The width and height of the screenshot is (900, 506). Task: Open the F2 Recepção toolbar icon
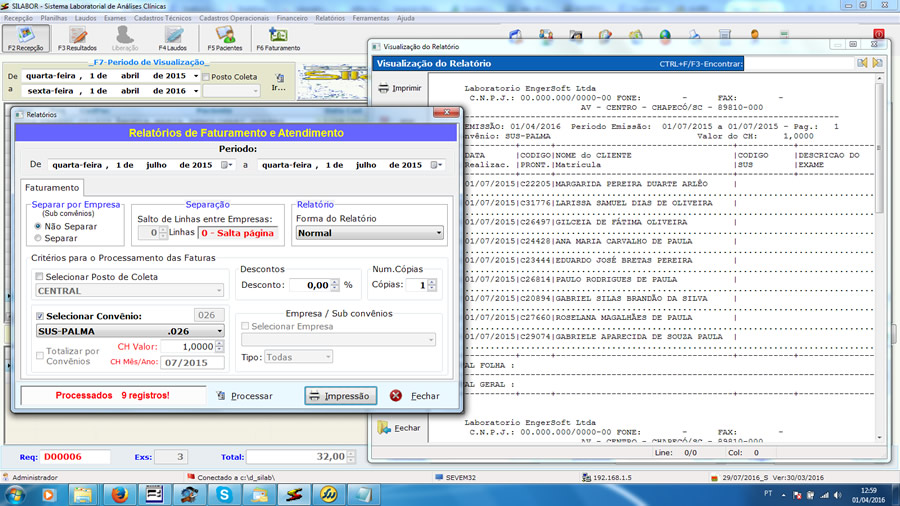[x=25, y=39]
